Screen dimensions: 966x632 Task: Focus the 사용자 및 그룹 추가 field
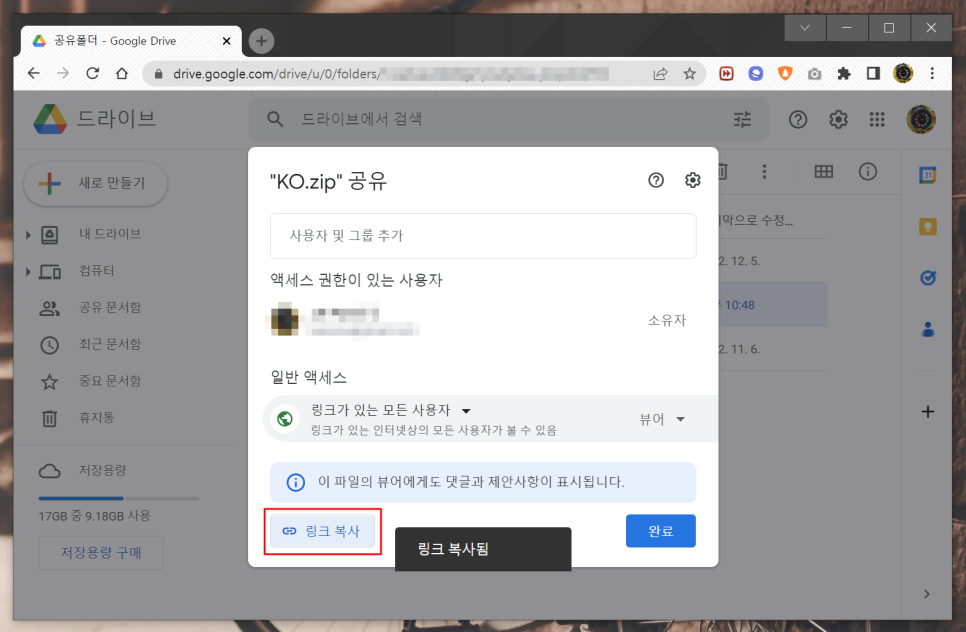point(483,236)
